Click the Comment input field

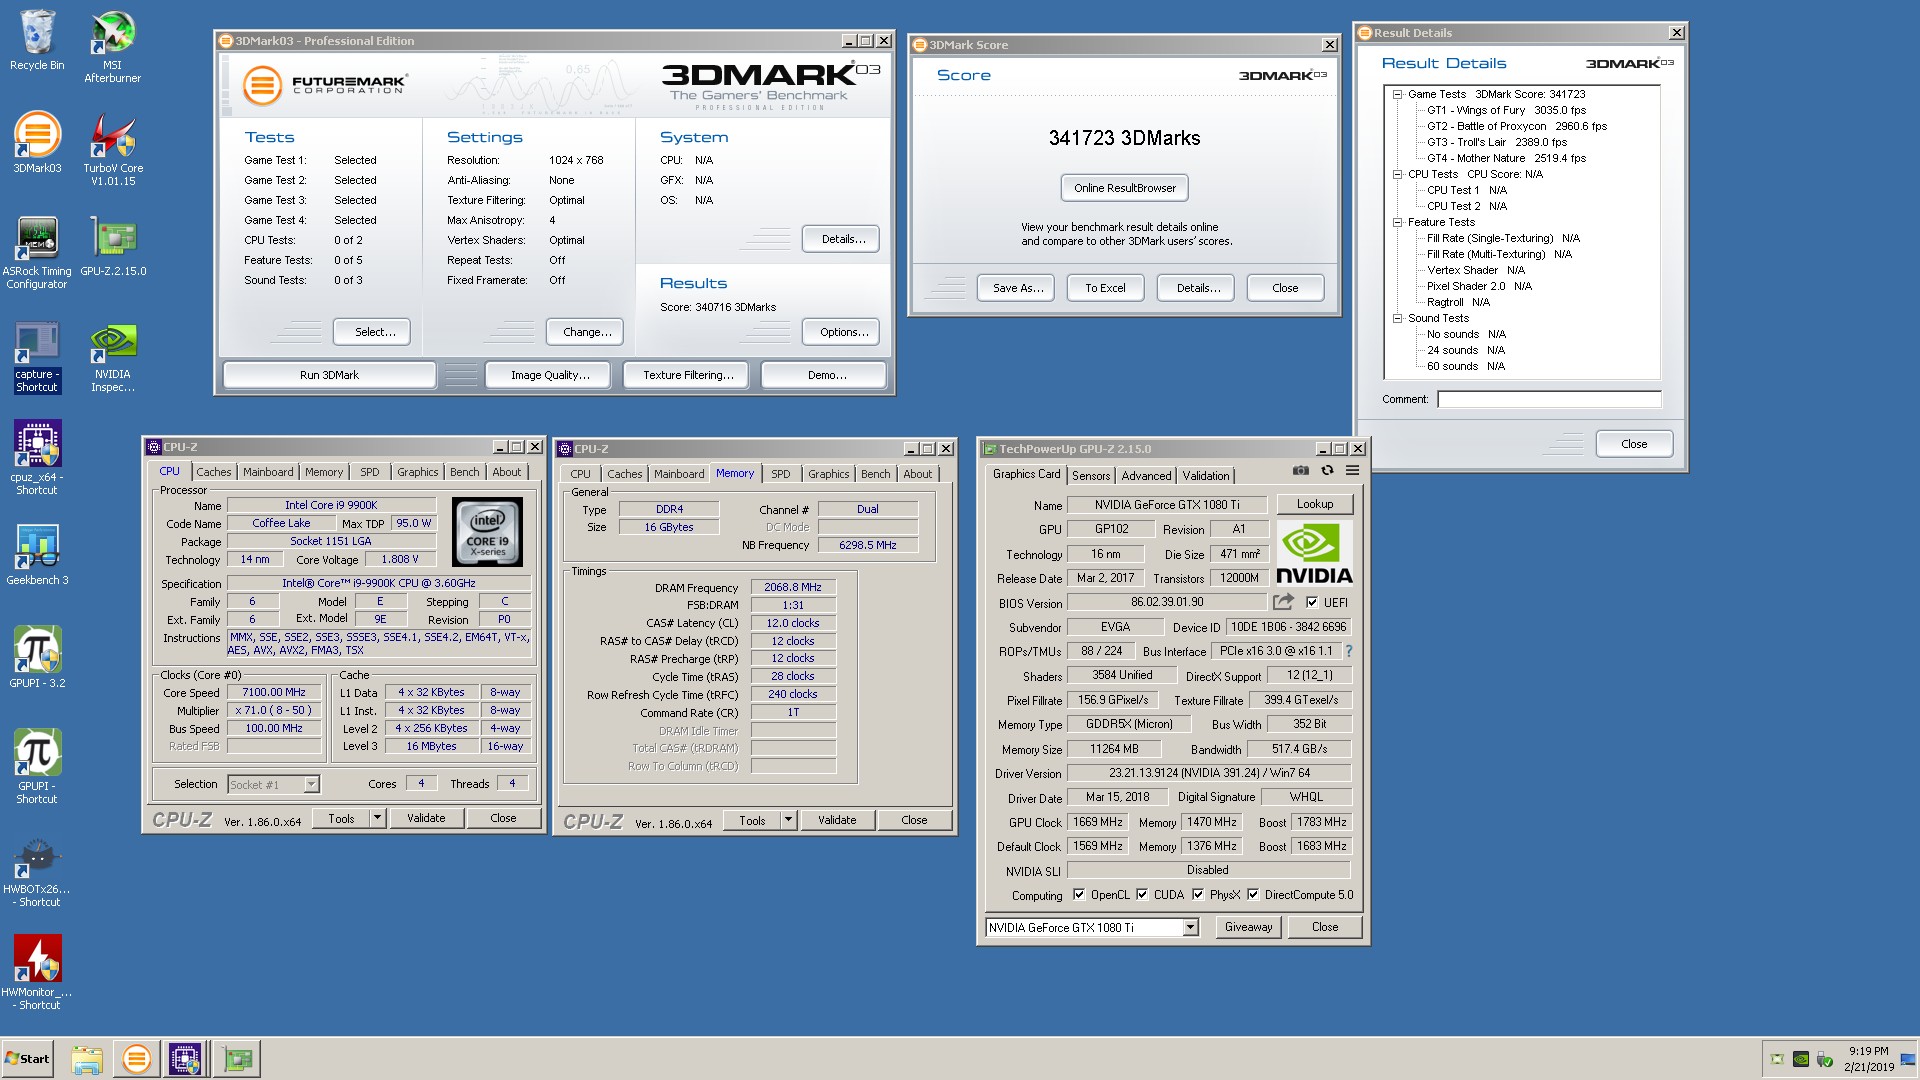(1549, 400)
